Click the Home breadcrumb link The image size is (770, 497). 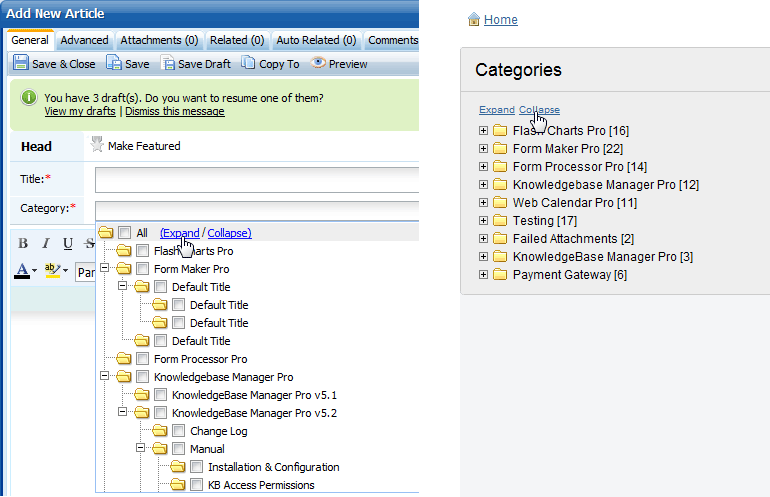click(500, 19)
